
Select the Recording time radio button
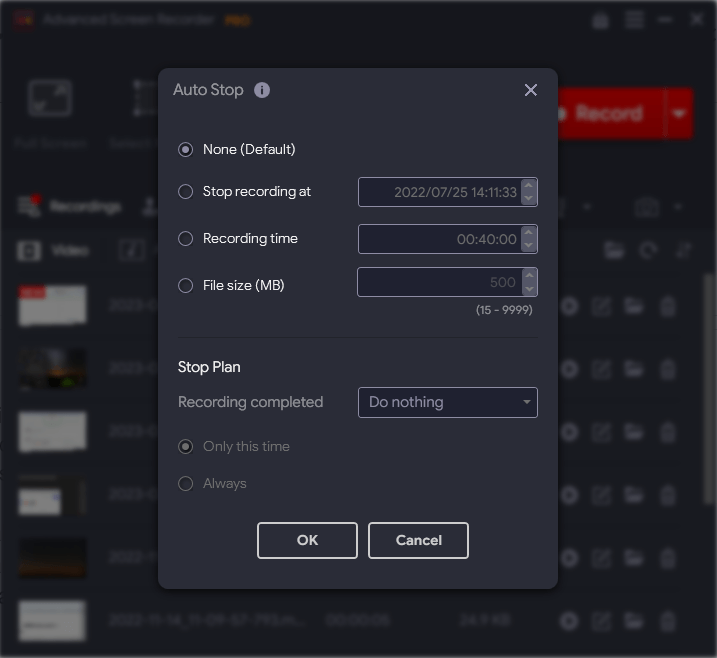coord(185,239)
